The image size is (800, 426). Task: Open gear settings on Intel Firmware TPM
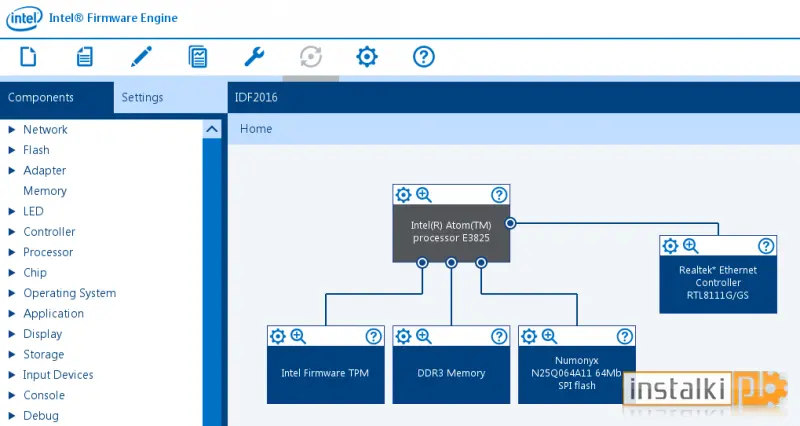pos(278,336)
